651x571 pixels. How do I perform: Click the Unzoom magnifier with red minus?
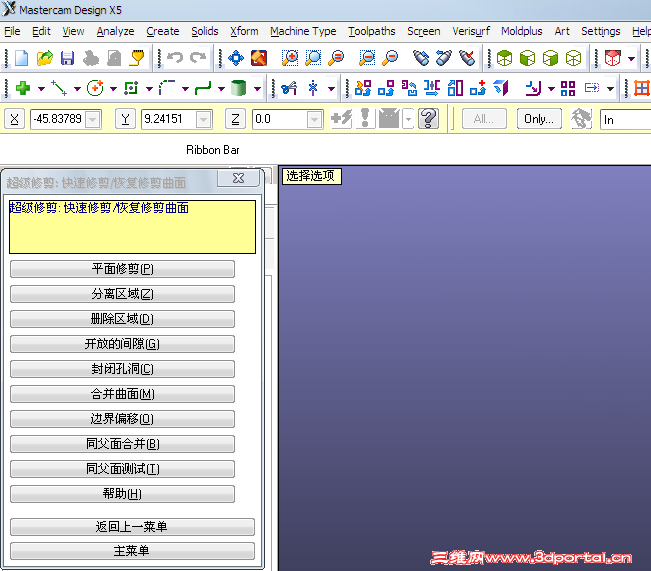(x=391, y=58)
